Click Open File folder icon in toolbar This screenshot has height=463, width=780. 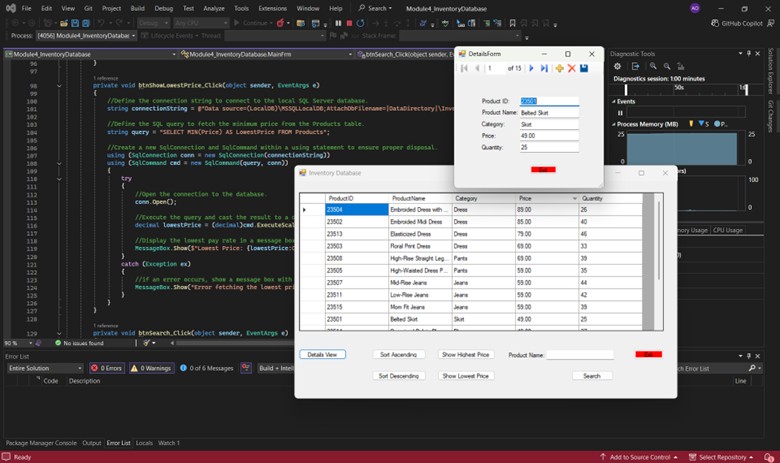tap(64, 23)
